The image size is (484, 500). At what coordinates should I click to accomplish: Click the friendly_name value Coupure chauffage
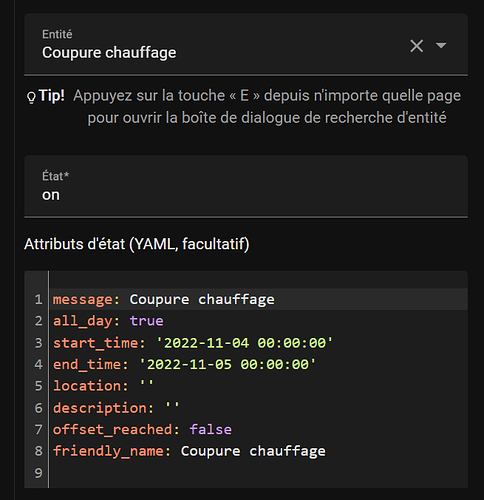pos(253,451)
